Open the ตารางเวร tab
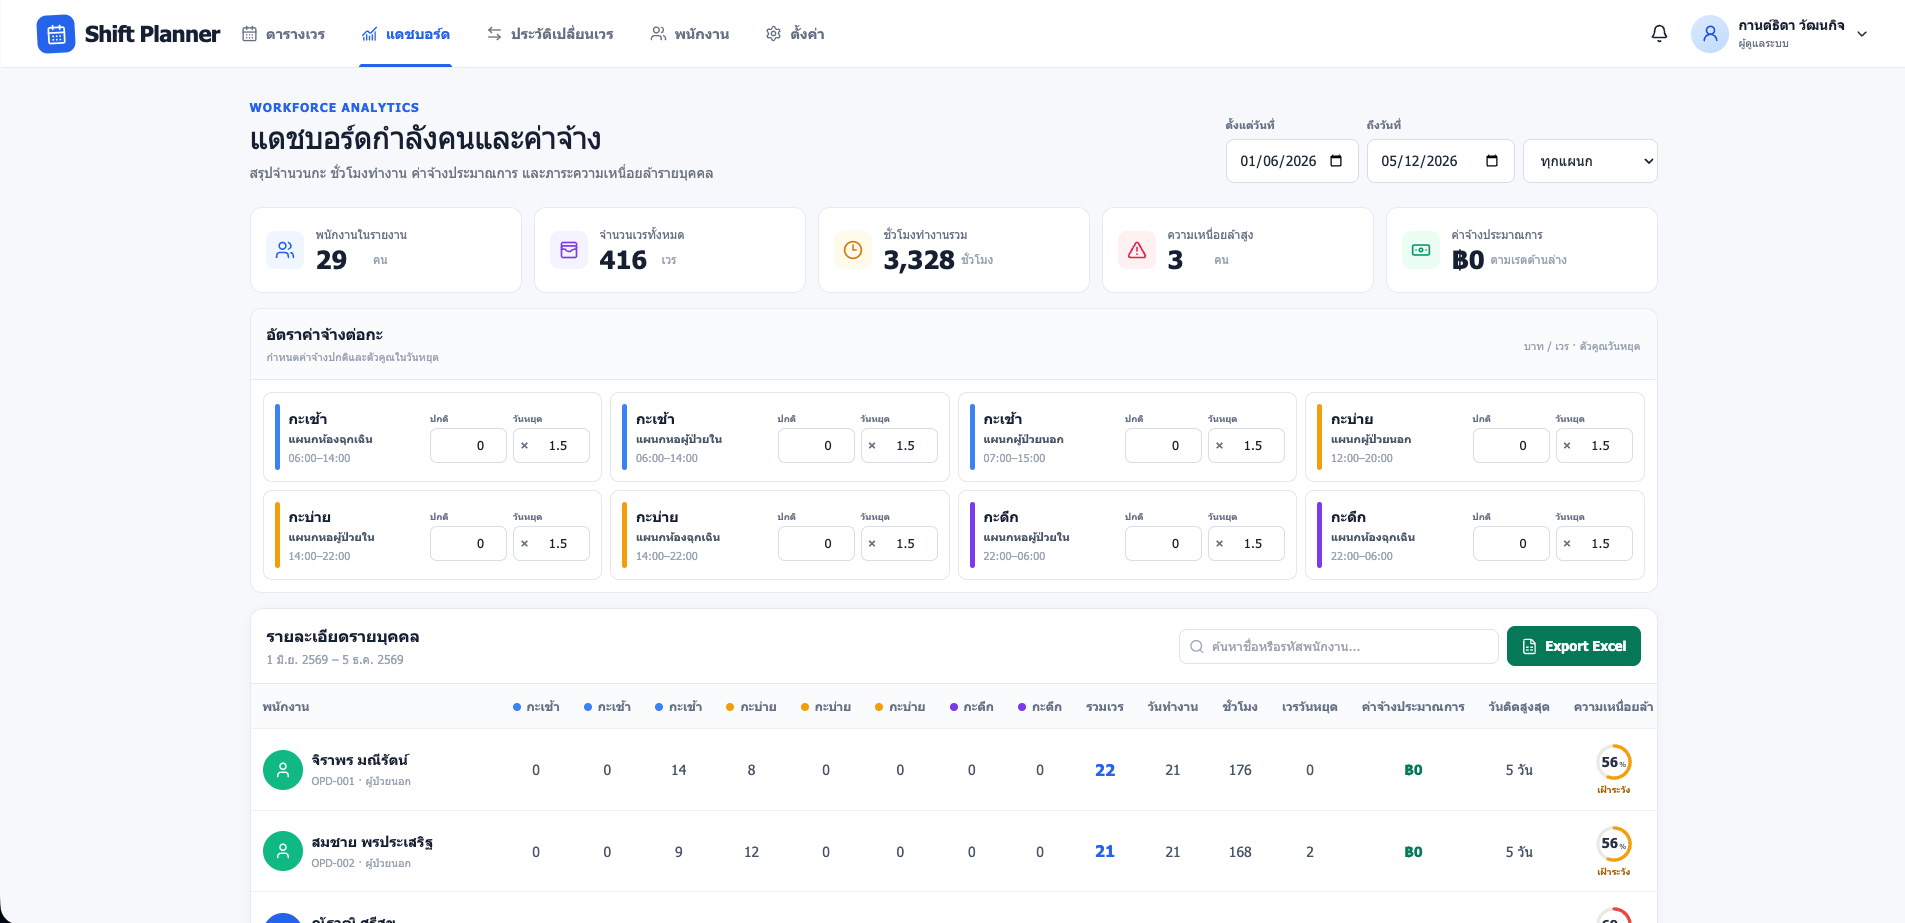Image resolution: width=1905 pixels, height=923 pixels. point(284,34)
